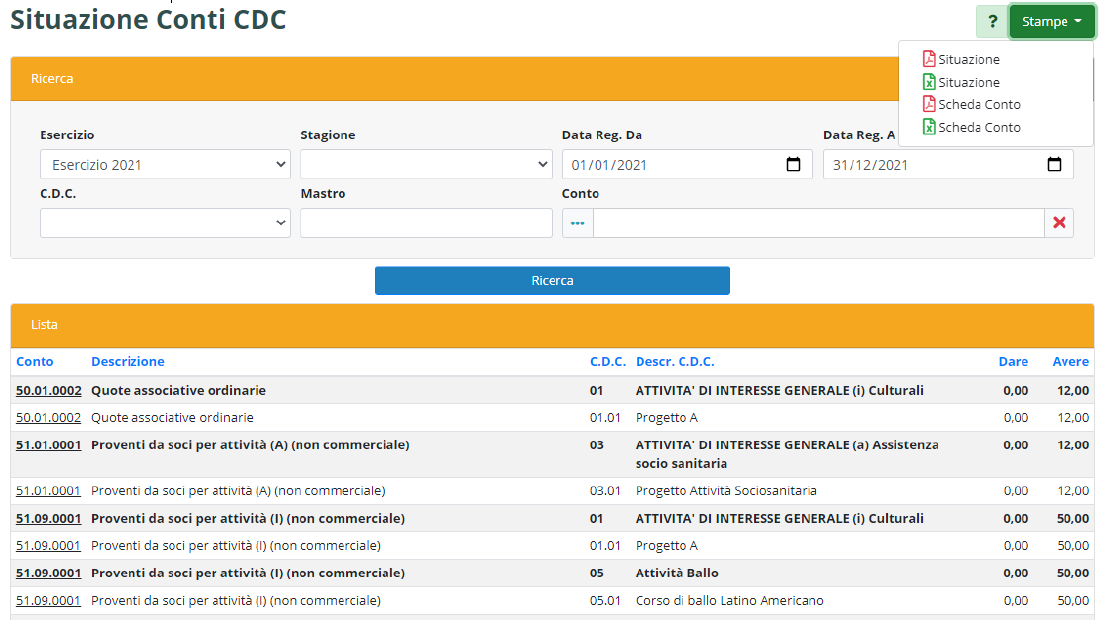Sort list by Dare column header
This screenshot has width=1112, height=637.
coord(1013,361)
